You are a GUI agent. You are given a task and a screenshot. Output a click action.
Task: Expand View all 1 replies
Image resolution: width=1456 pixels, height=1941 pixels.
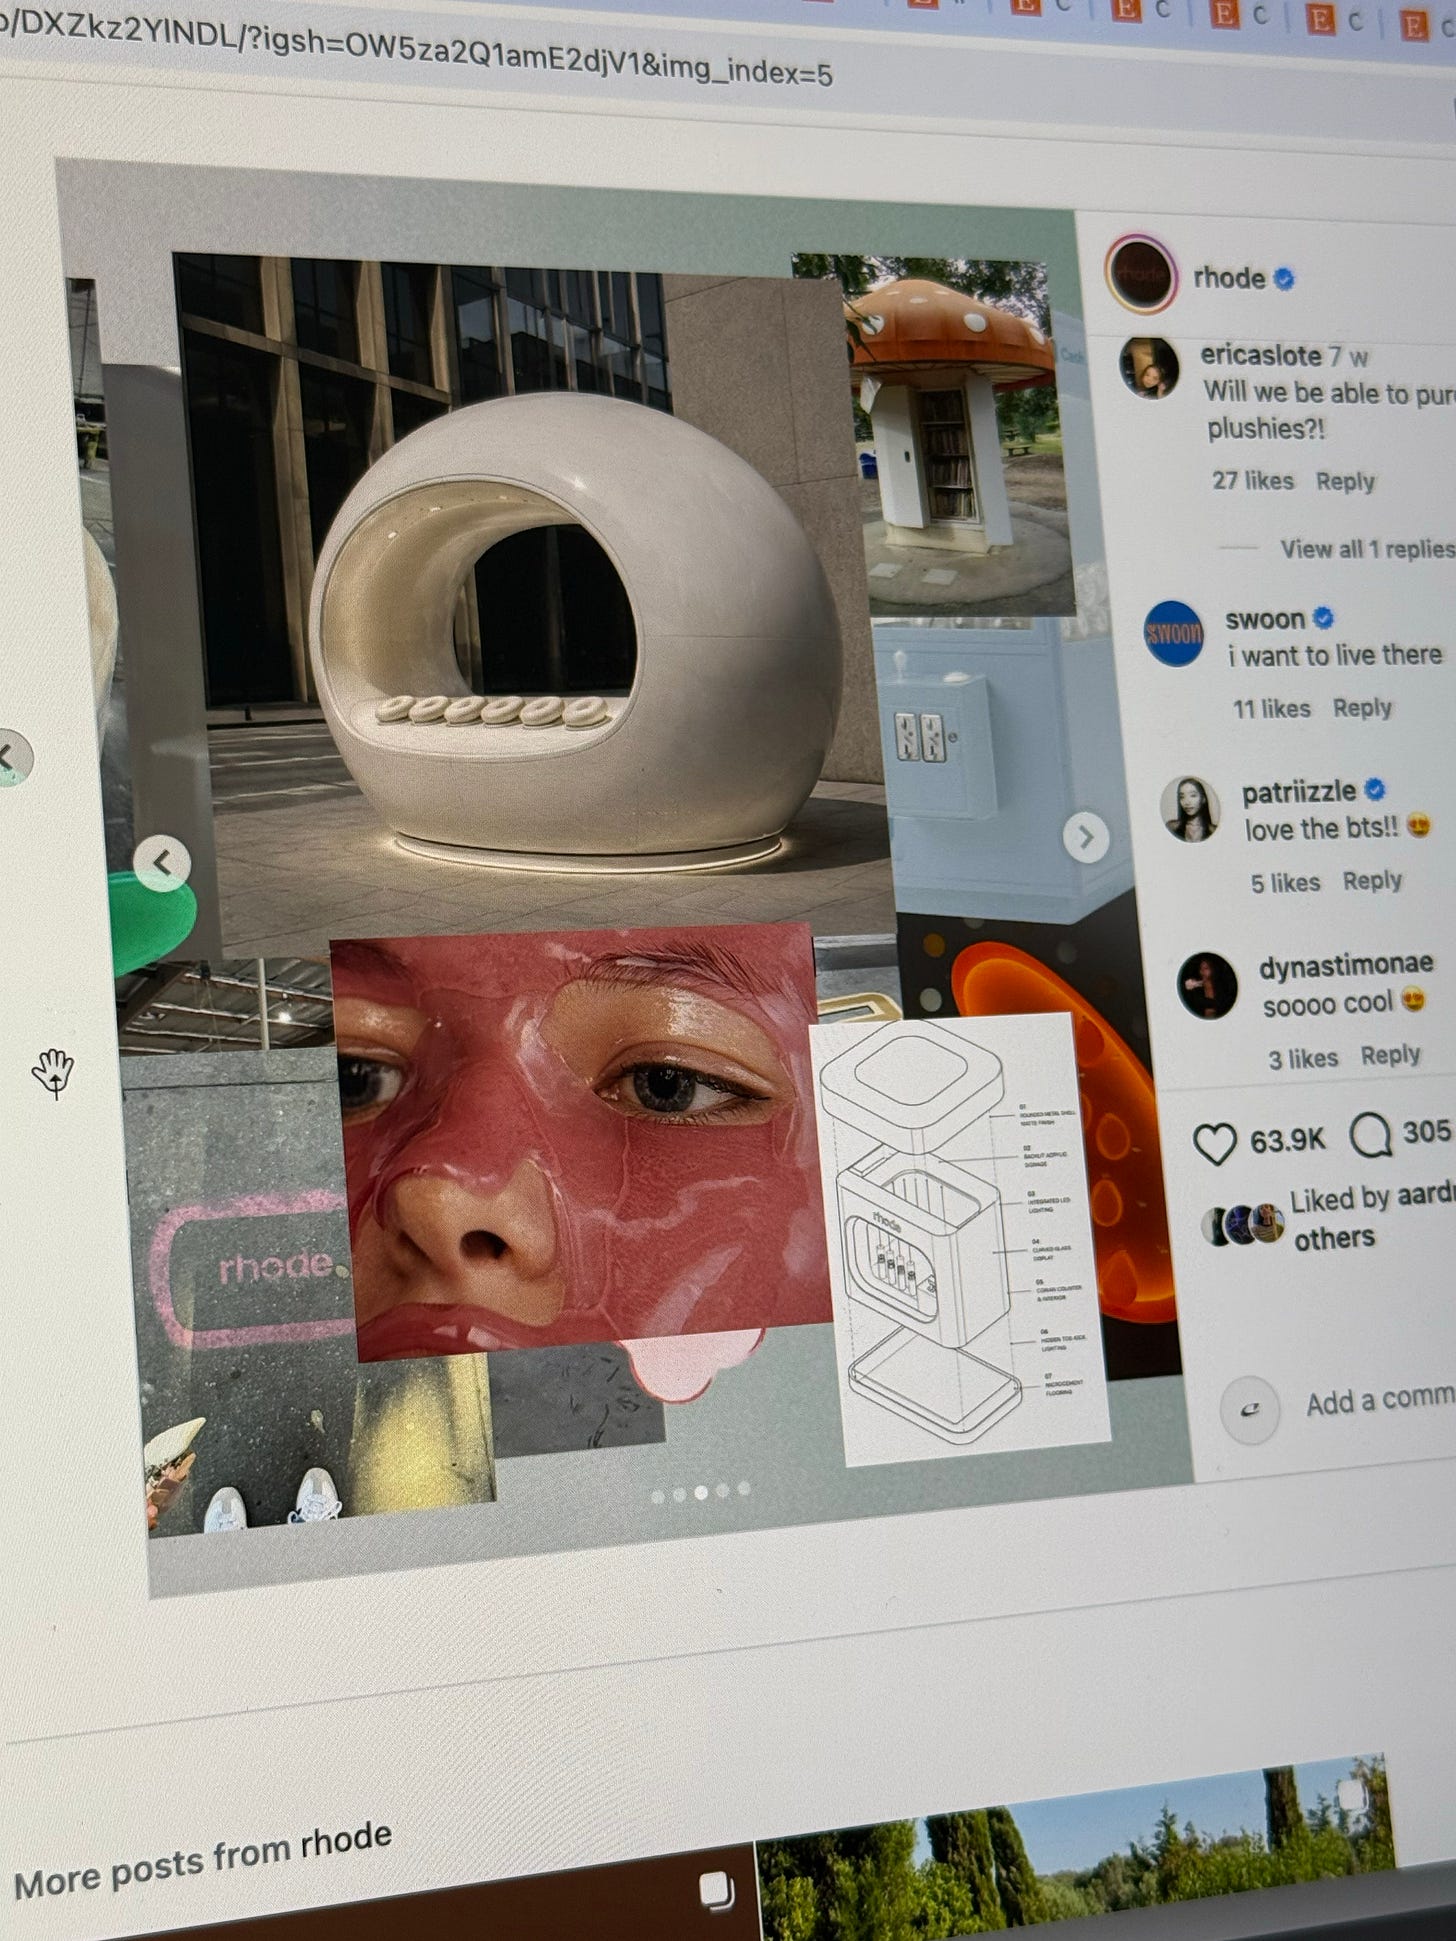point(1367,549)
